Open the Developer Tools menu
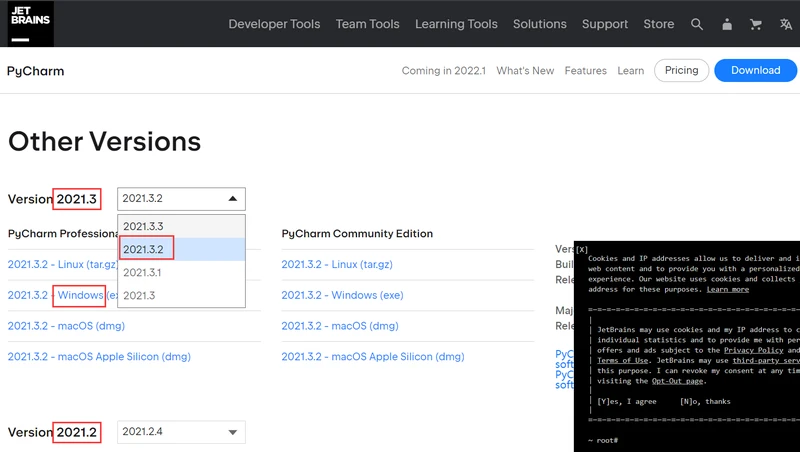This screenshot has width=800, height=452. point(273,24)
